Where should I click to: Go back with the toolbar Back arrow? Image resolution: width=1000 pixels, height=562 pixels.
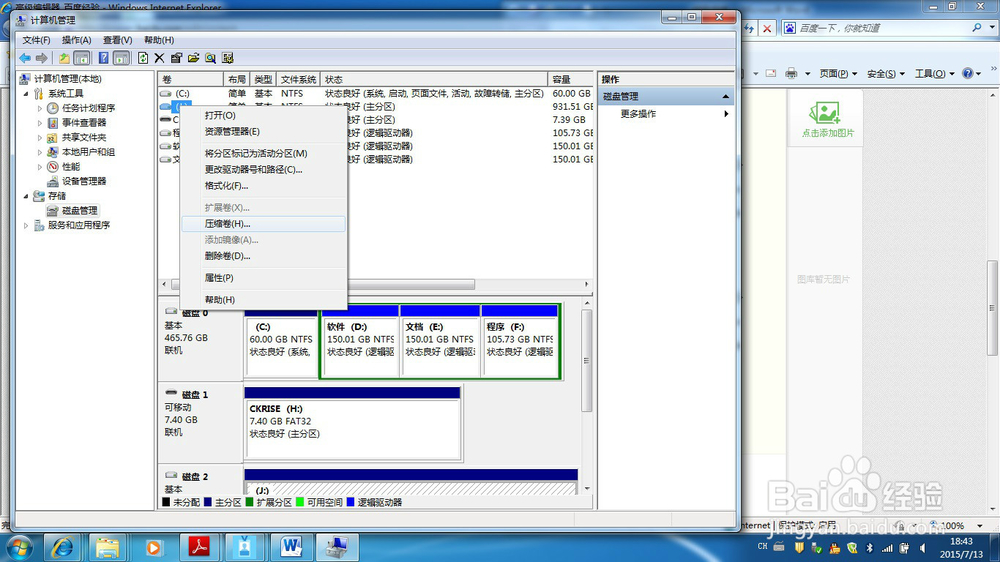pyautogui.click(x=25, y=58)
